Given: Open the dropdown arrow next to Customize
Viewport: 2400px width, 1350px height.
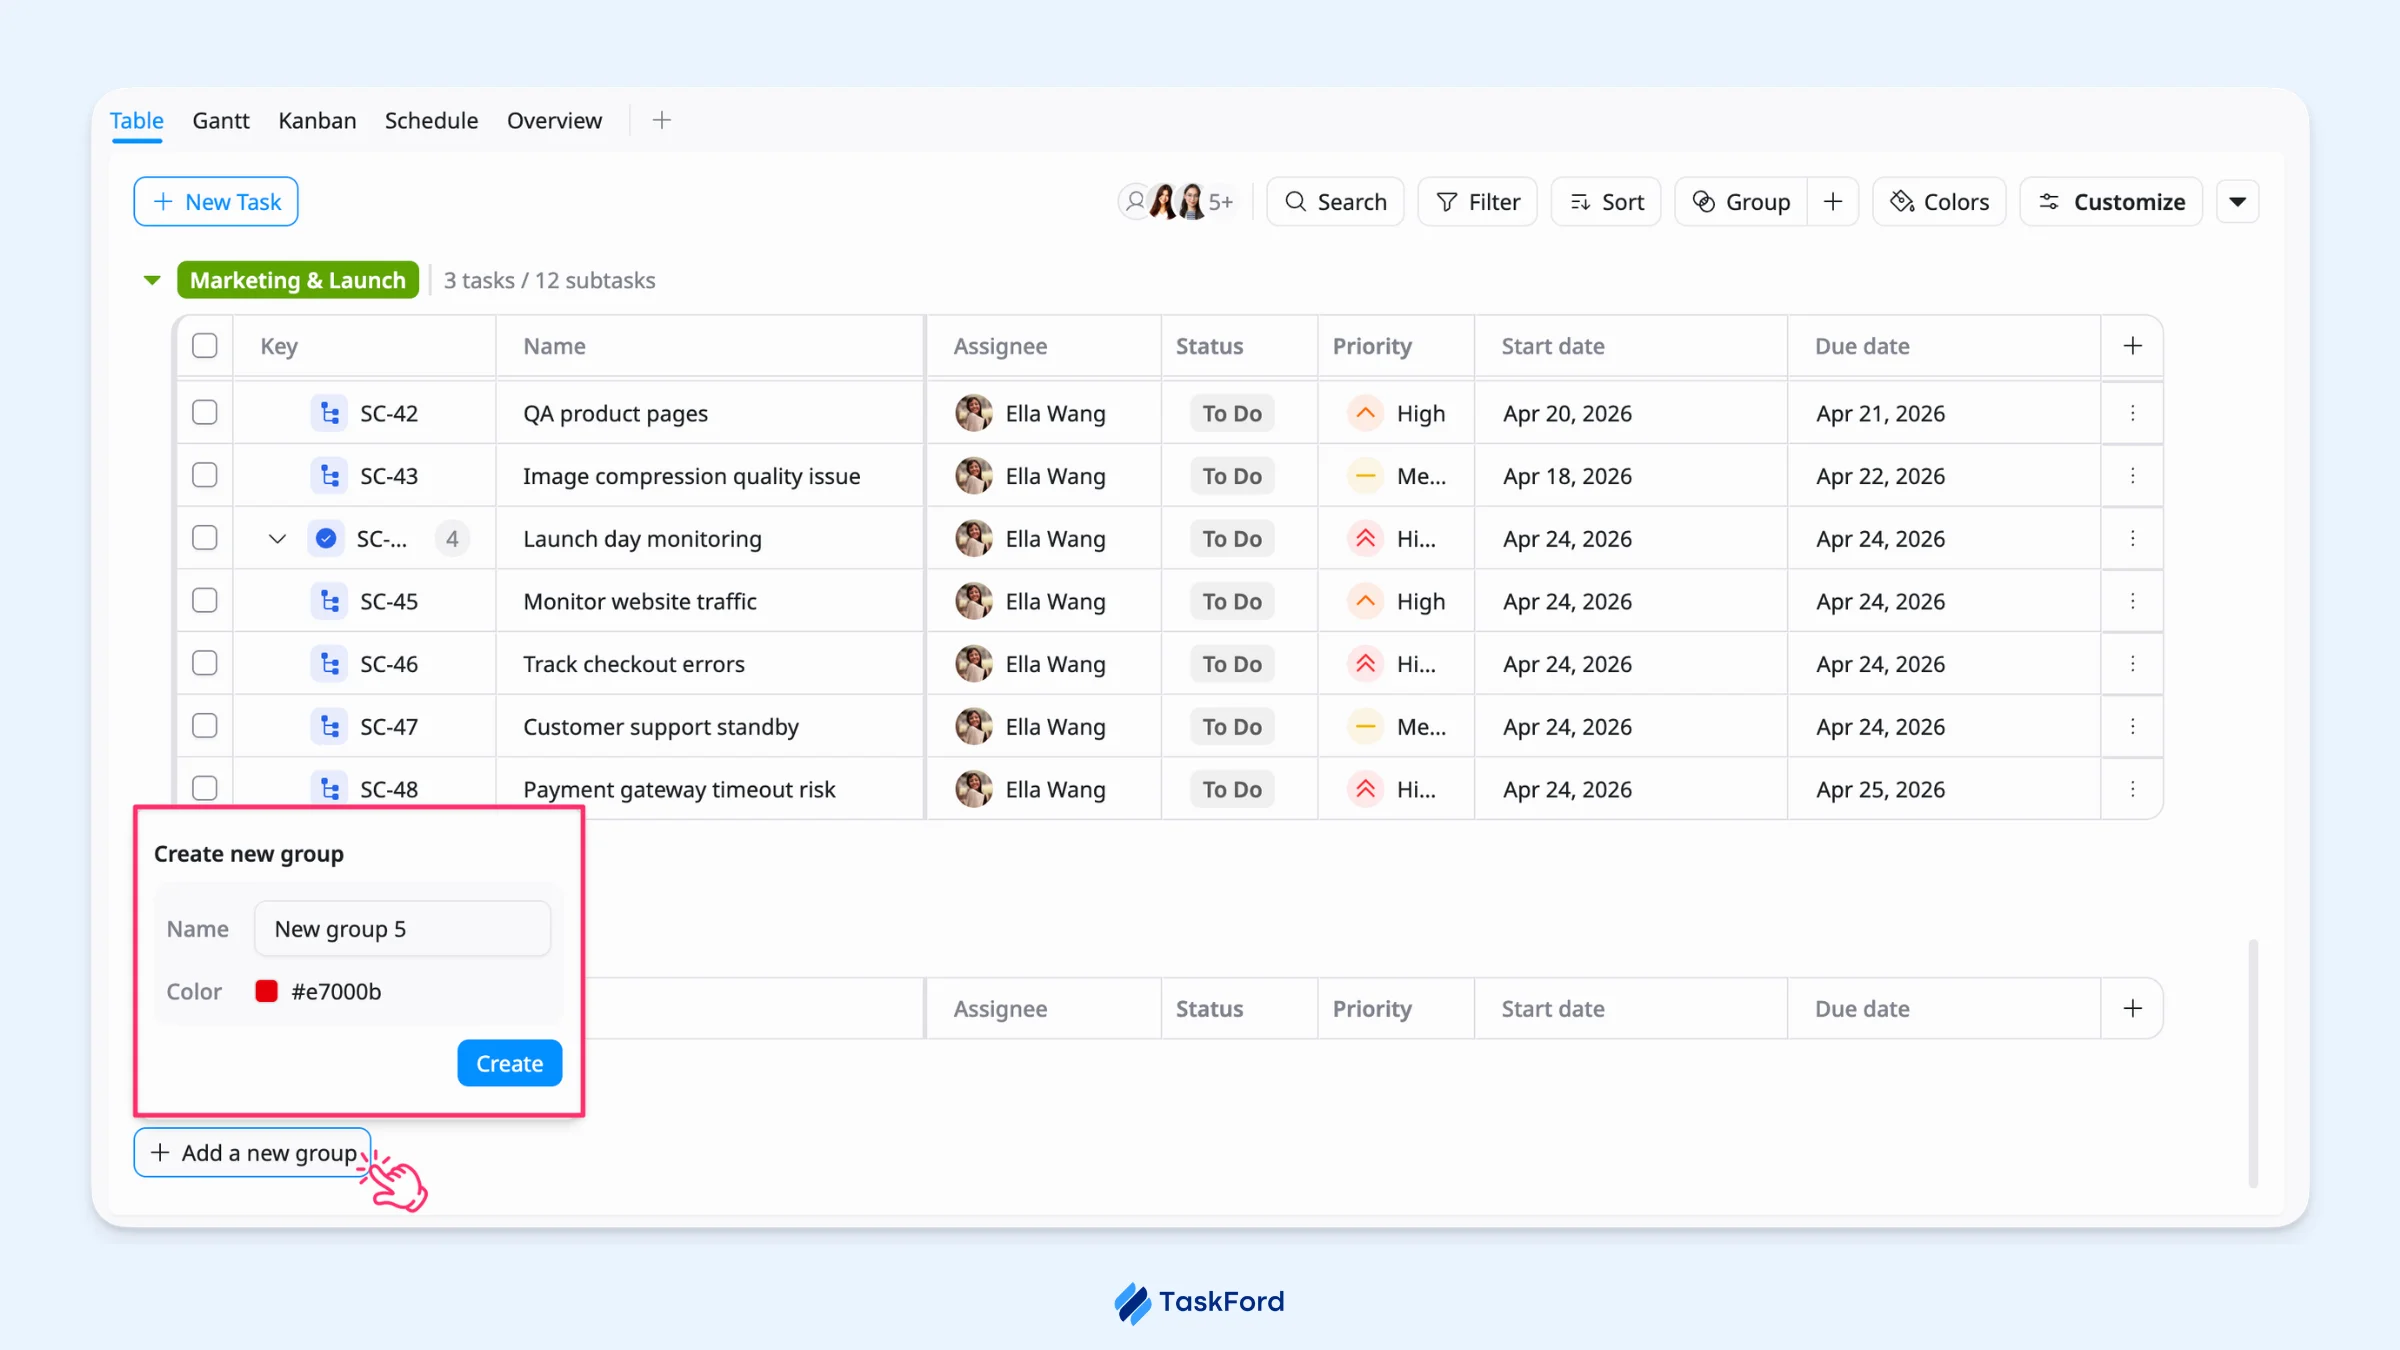Looking at the screenshot, I should (2238, 202).
